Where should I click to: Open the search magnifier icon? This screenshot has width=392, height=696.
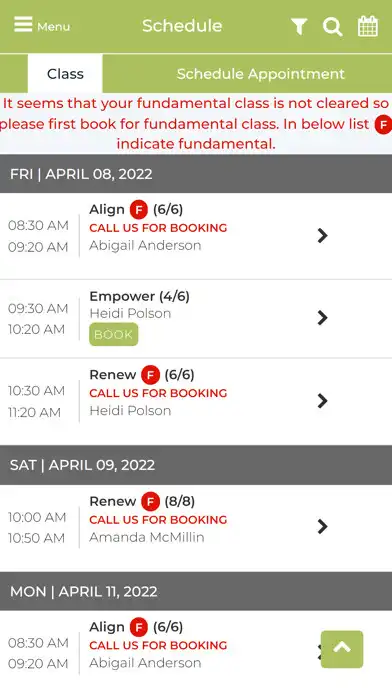[x=332, y=26]
